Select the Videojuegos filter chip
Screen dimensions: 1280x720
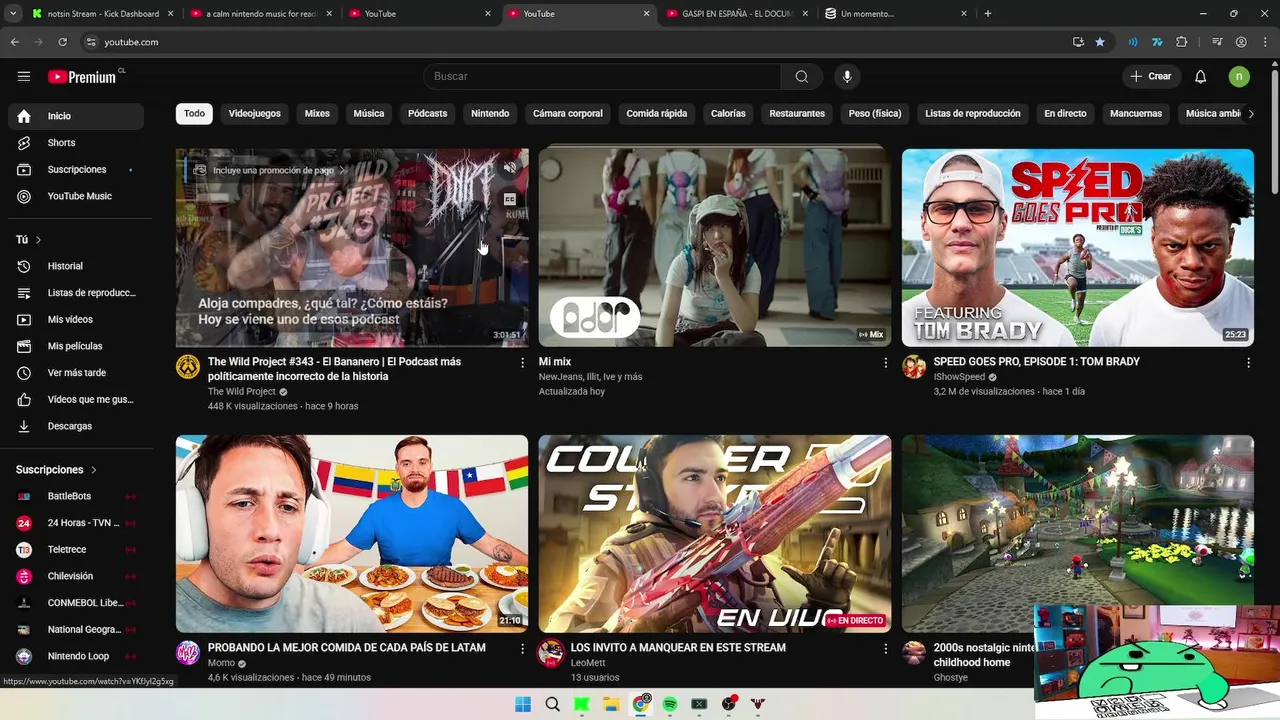[x=254, y=114]
